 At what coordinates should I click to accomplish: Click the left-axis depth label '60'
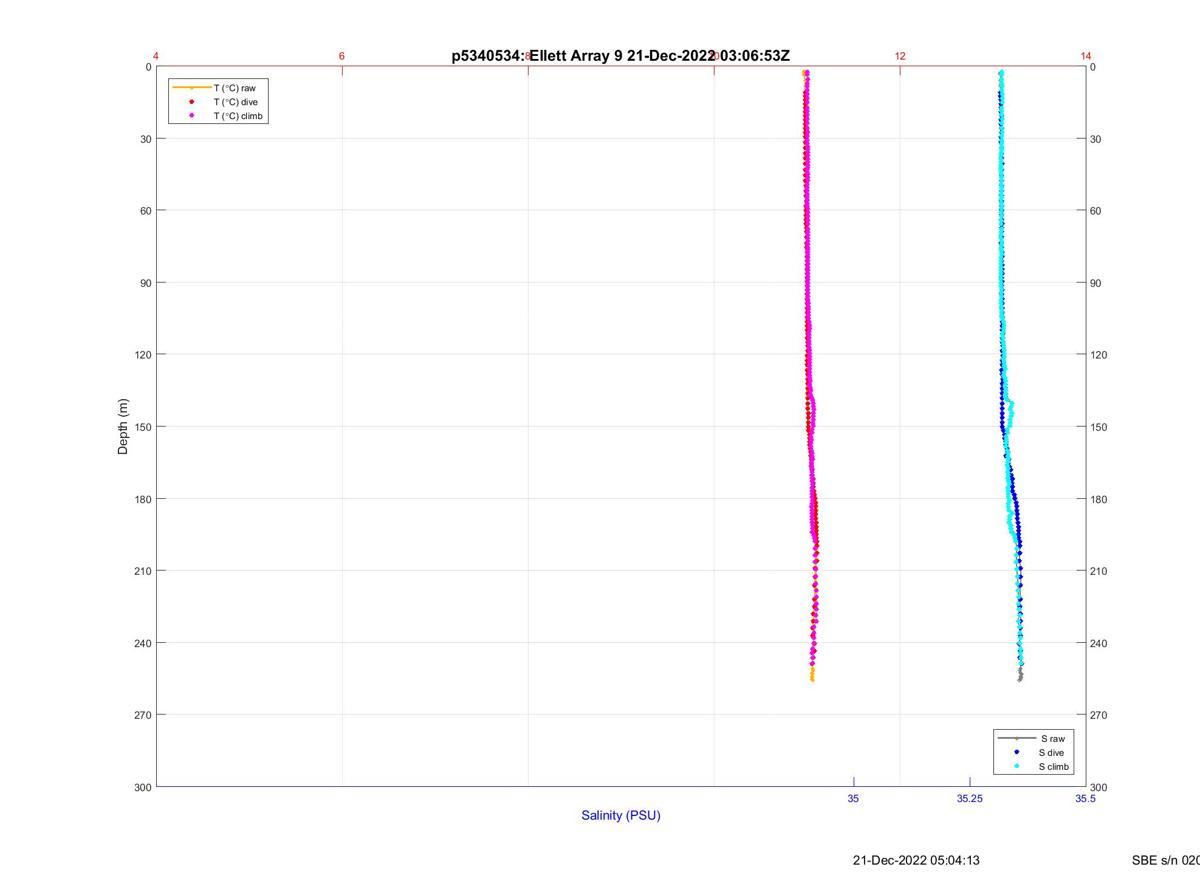point(146,211)
